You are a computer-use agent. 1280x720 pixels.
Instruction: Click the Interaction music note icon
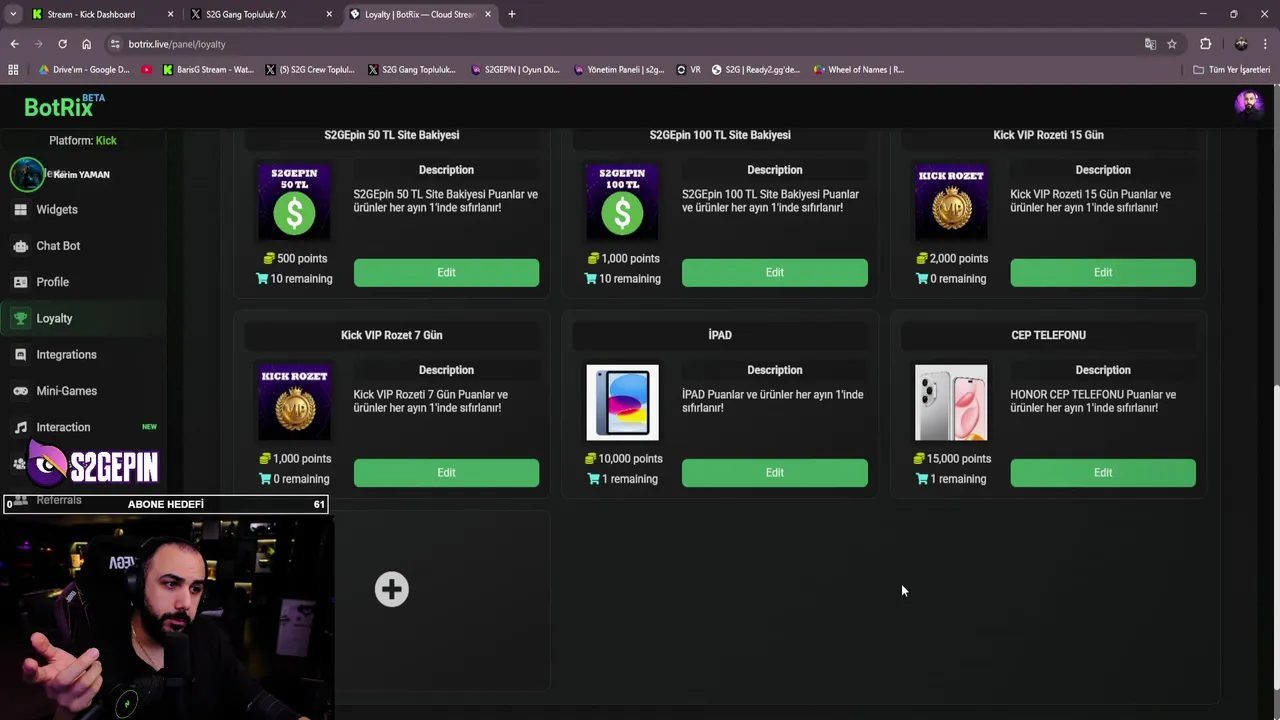pos(20,427)
